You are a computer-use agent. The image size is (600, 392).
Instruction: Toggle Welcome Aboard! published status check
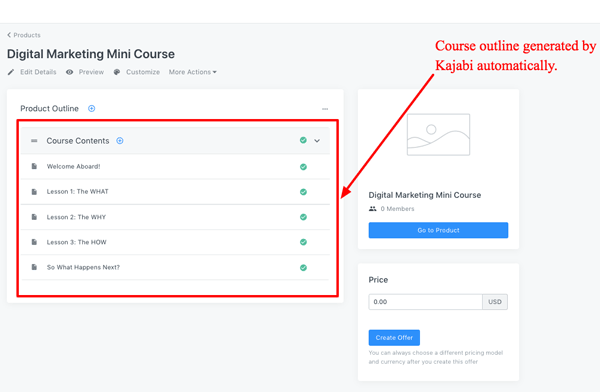[x=303, y=167]
